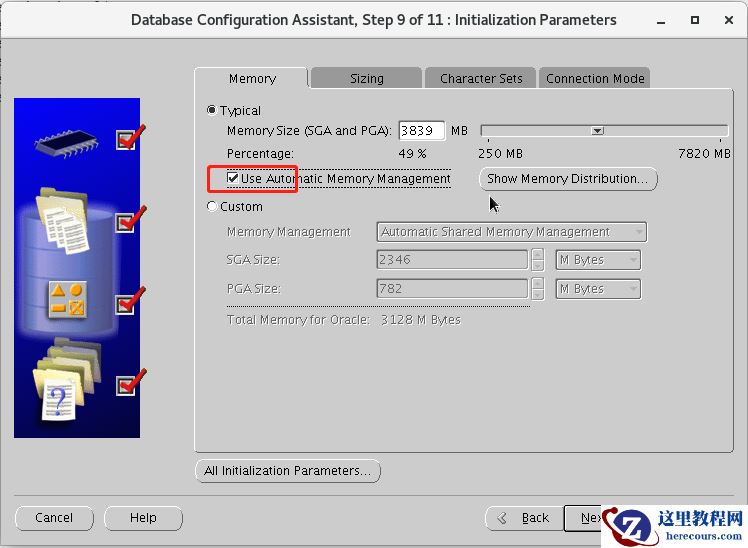Click the '7820 MB' slider maximum label
The width and height of the screenshot is (748, 548).
pyautogui.click(x=704, y=154)
